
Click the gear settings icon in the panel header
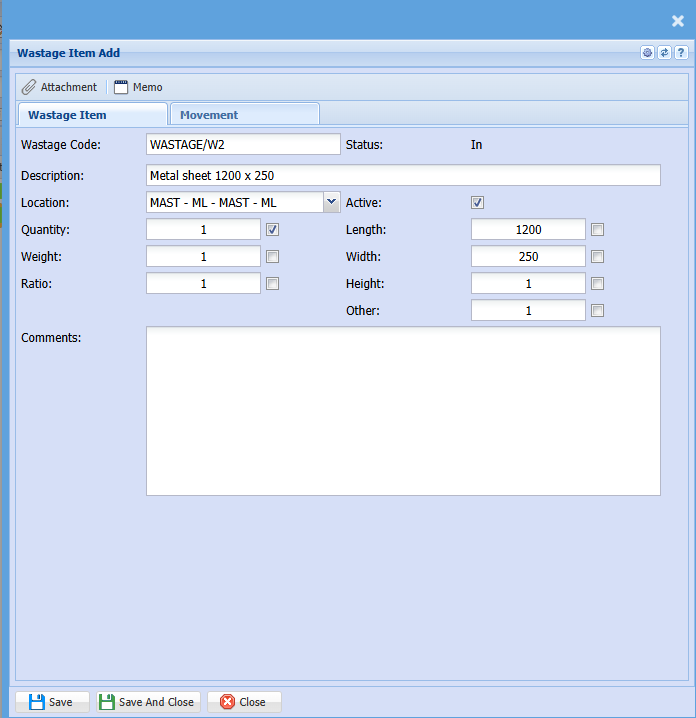[x=647, y=53]
